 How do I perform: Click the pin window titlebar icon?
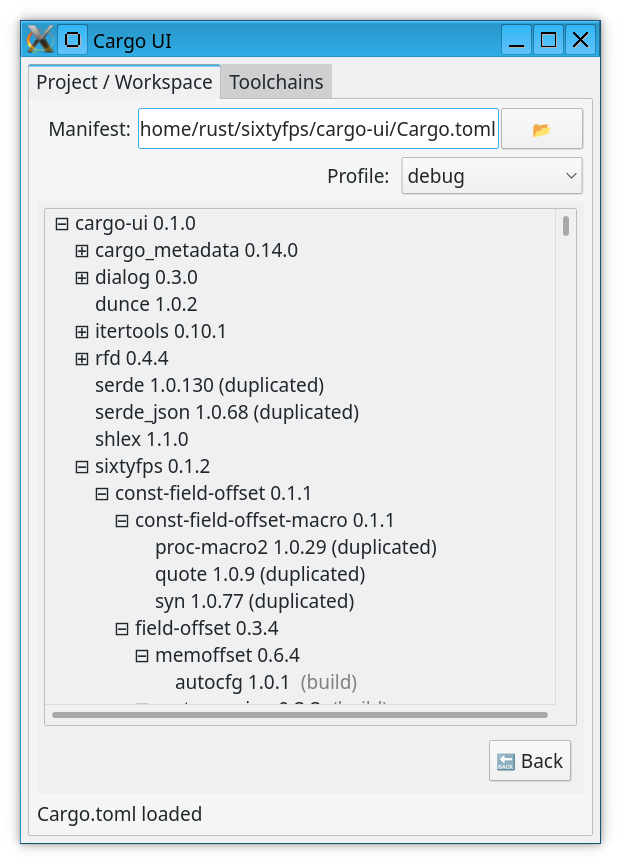72,40
